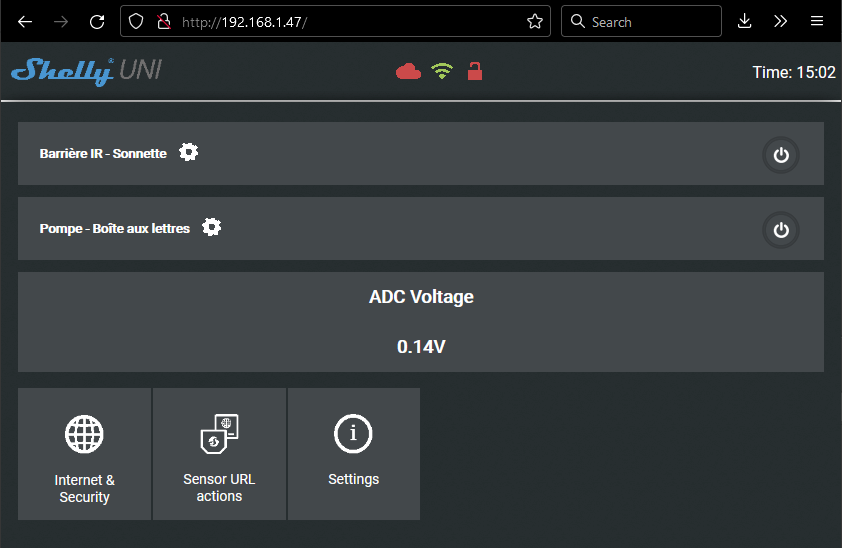Open the Sensor URL actions section
This screenshot has width=842, height=548.
pos(220,454)
